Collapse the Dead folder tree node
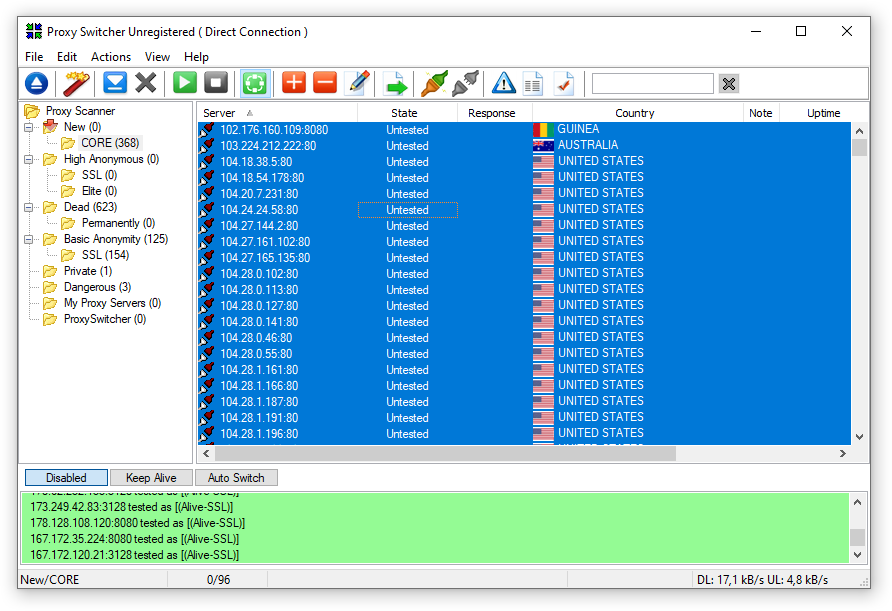Viewport: 892px width, 611px height. click(31, 207)
